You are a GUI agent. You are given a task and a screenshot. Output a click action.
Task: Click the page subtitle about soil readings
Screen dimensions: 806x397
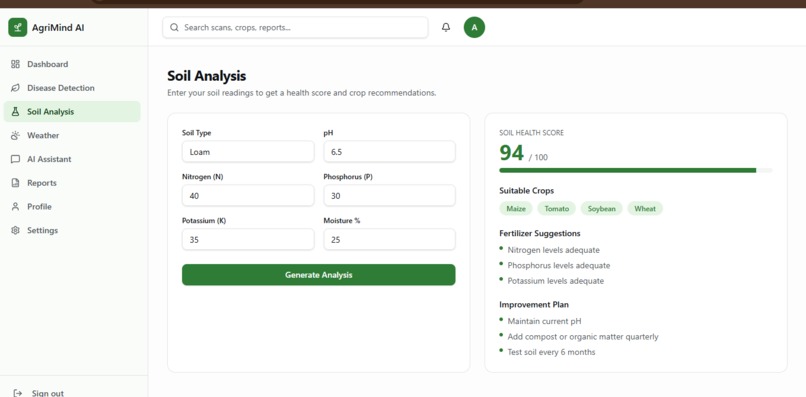(x=302, y=93)
